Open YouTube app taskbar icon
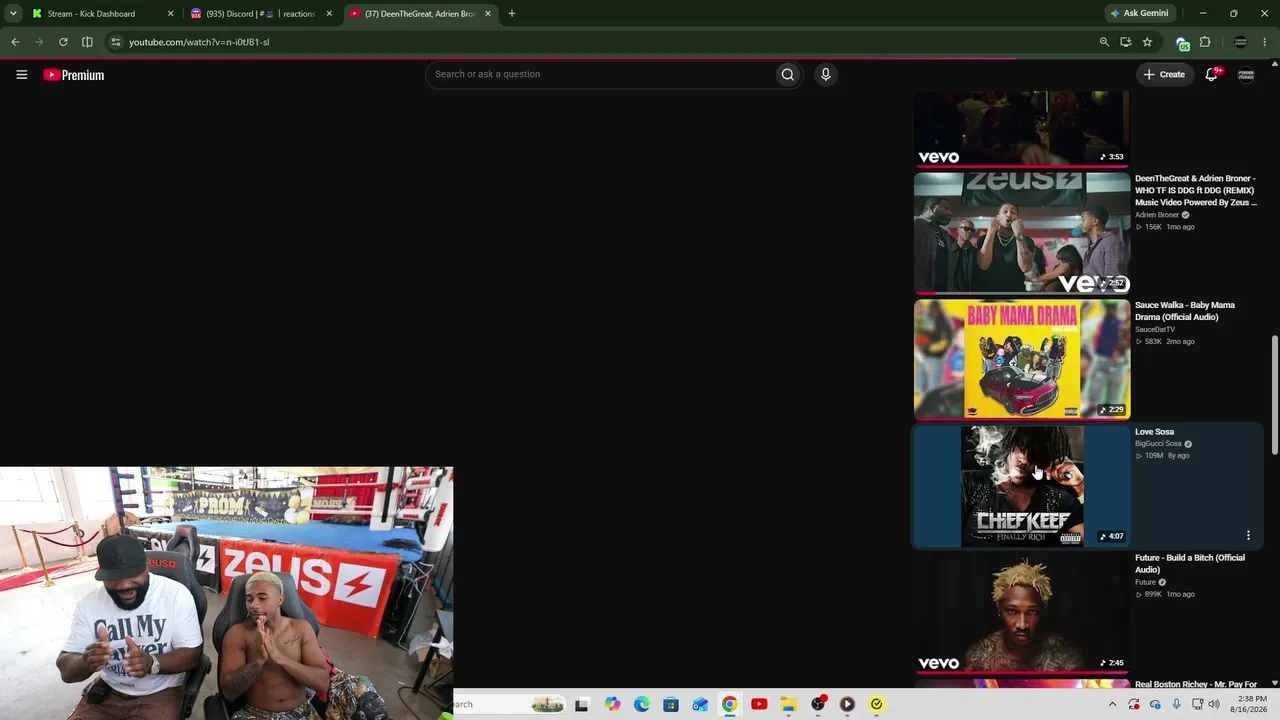 (x=759, y=704)
